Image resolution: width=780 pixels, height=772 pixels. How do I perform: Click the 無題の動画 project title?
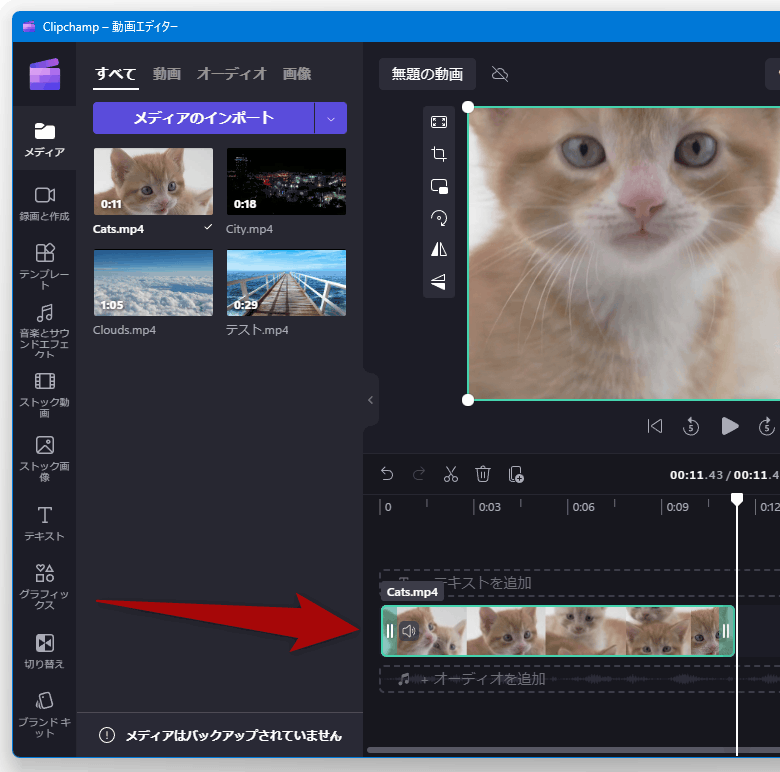coord(427,74)
